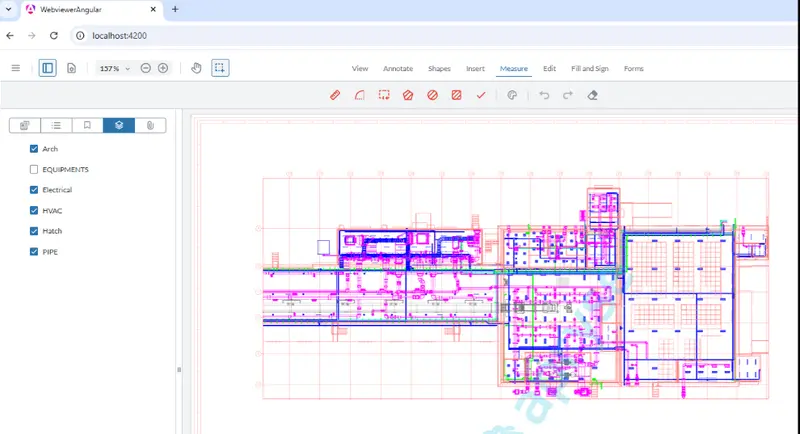The width and height of the screenshot is (800, 434).
Task: Select the check mark count tool
Action: (x=481, y=96)
